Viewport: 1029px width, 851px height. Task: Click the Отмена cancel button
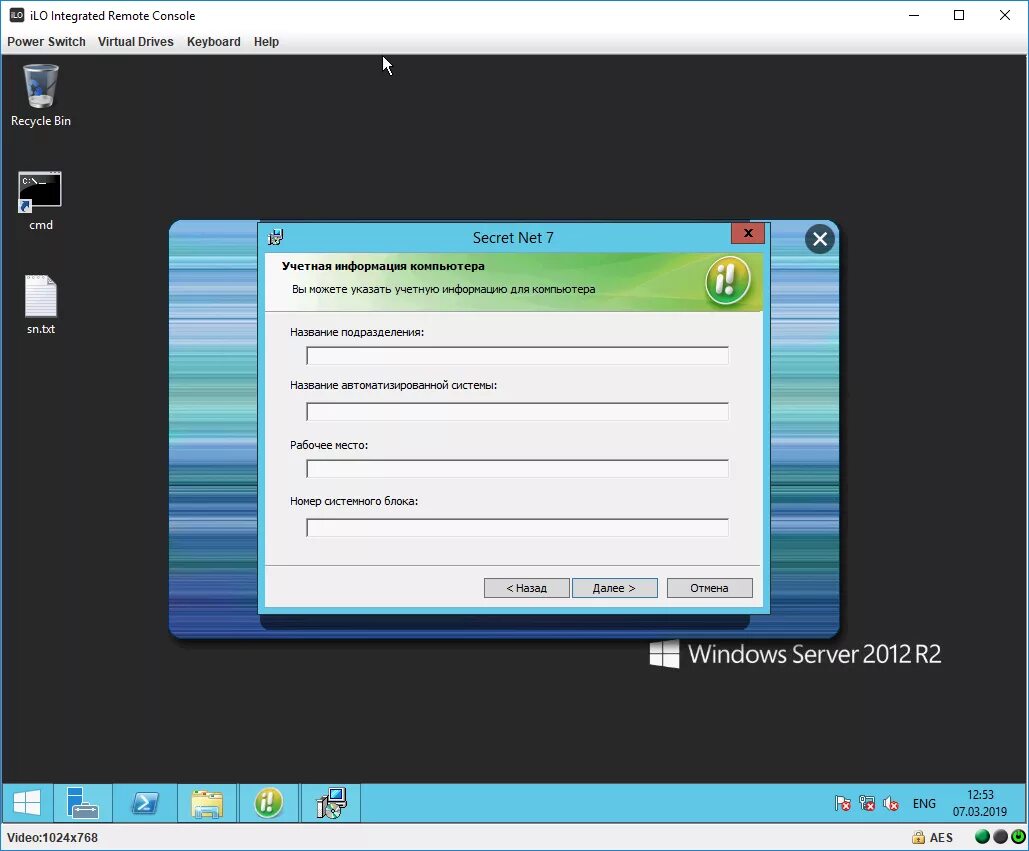click(709, 588)
